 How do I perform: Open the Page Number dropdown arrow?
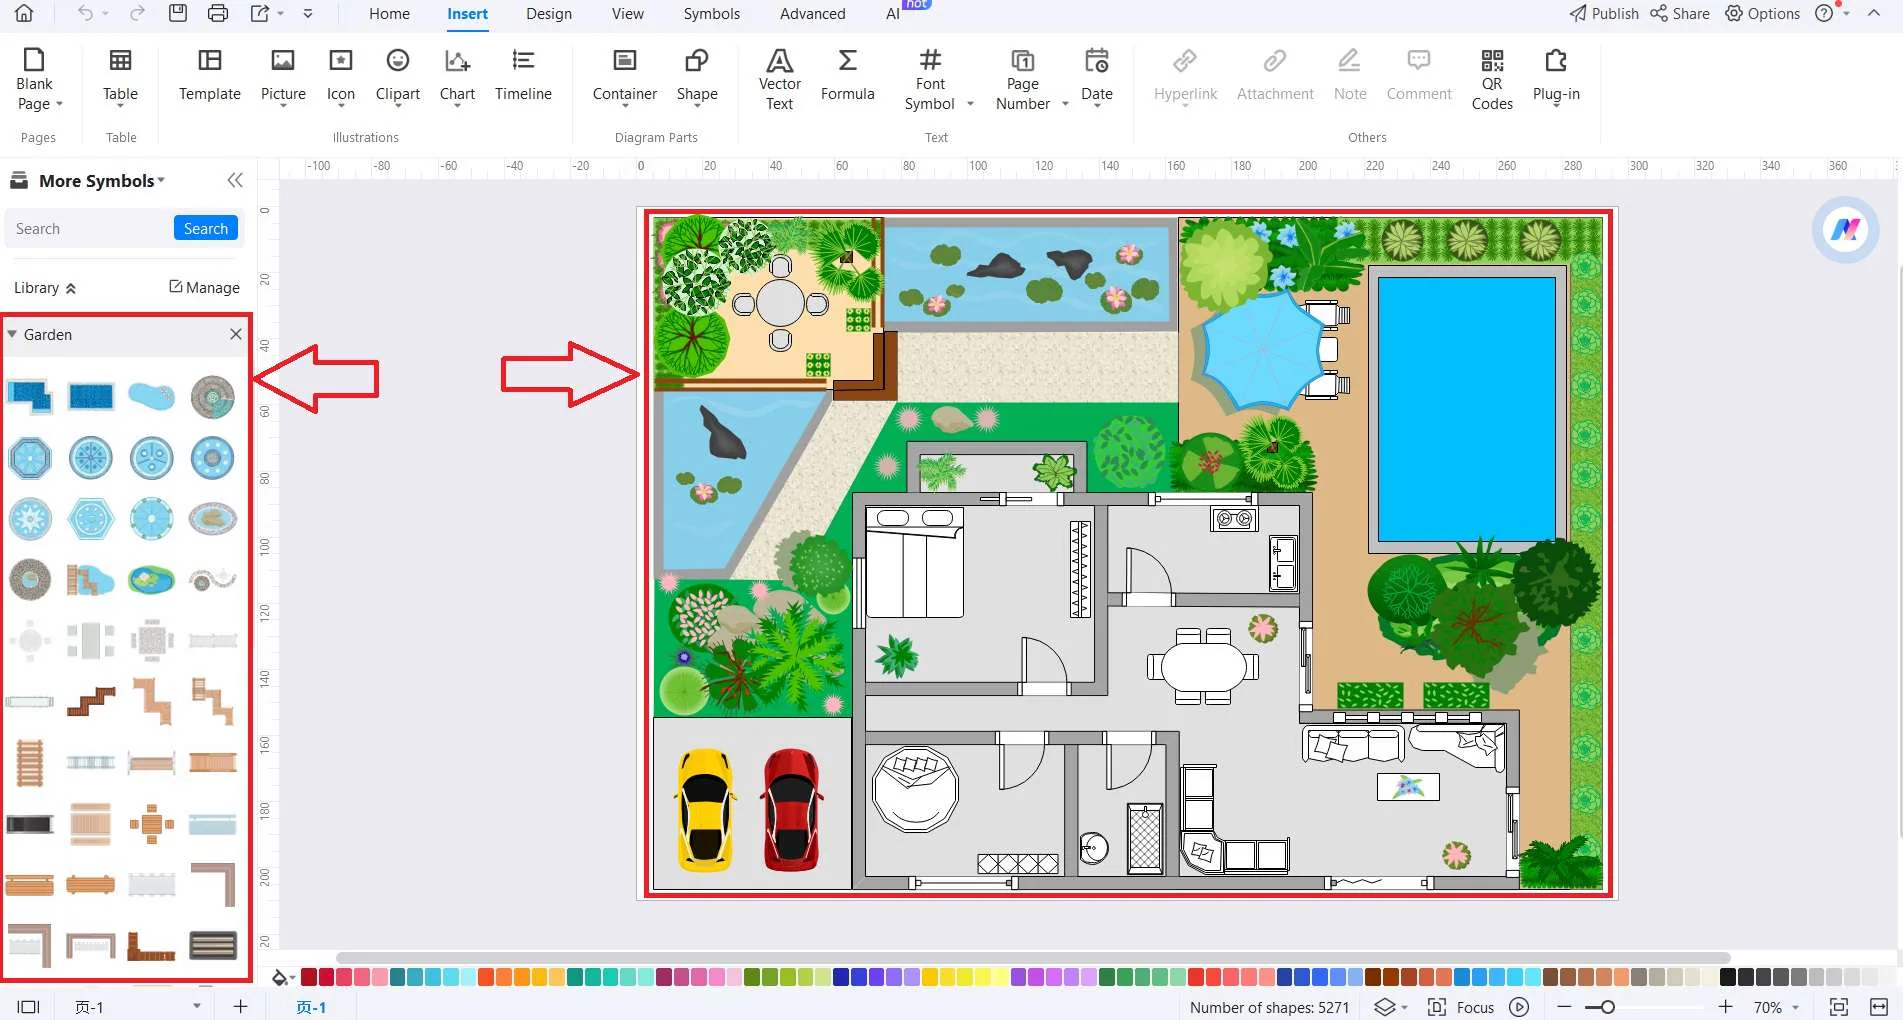[x=1065, y=104]
